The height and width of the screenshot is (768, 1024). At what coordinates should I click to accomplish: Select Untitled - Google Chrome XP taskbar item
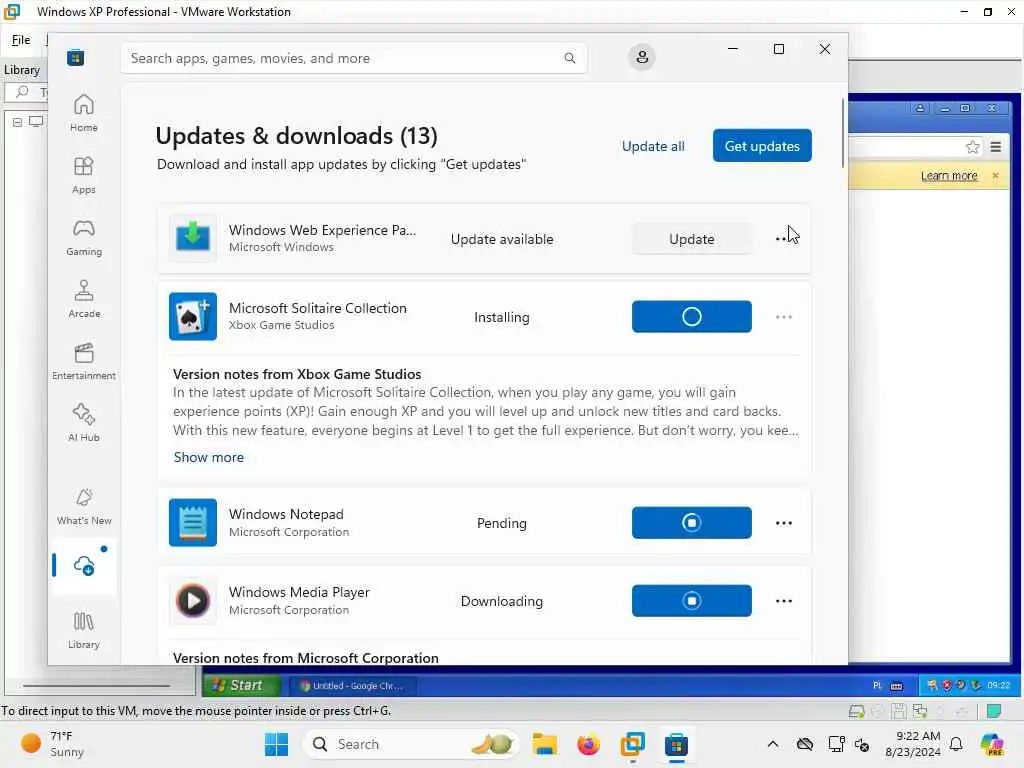(351, 686)
